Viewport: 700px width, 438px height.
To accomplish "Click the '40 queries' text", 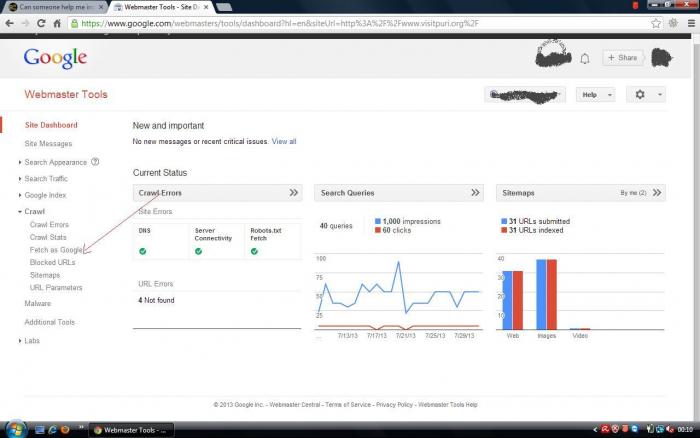I will [x=336, y=226].
